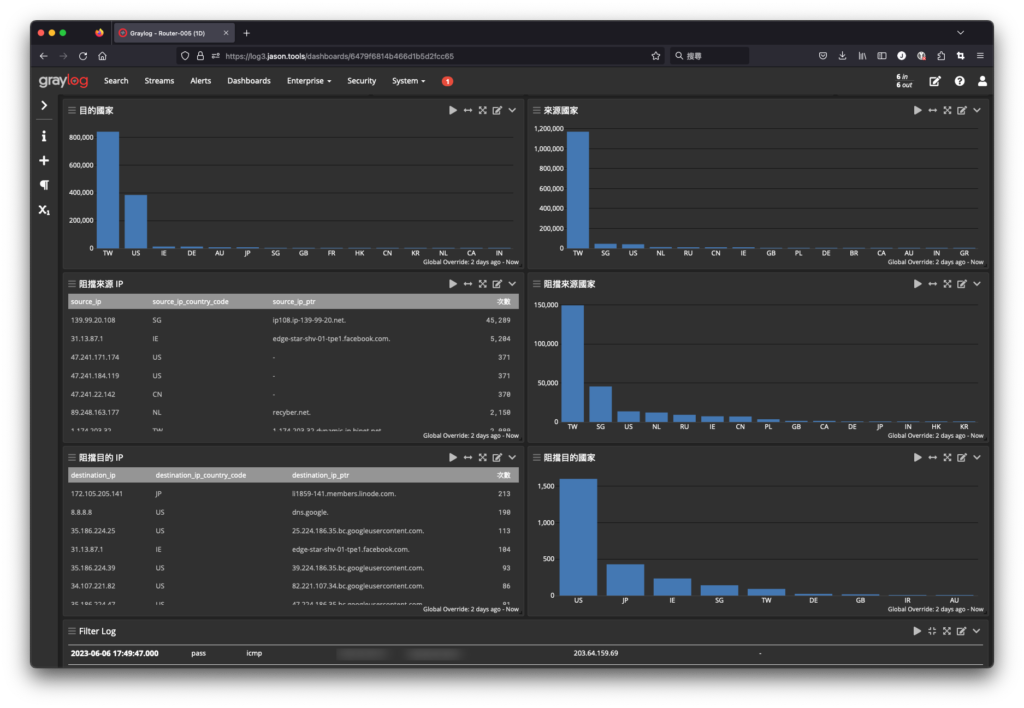Open 目的國家 widget actions chevron
The height and width of the screenshot is (708, 1024).
coord(512,110)
